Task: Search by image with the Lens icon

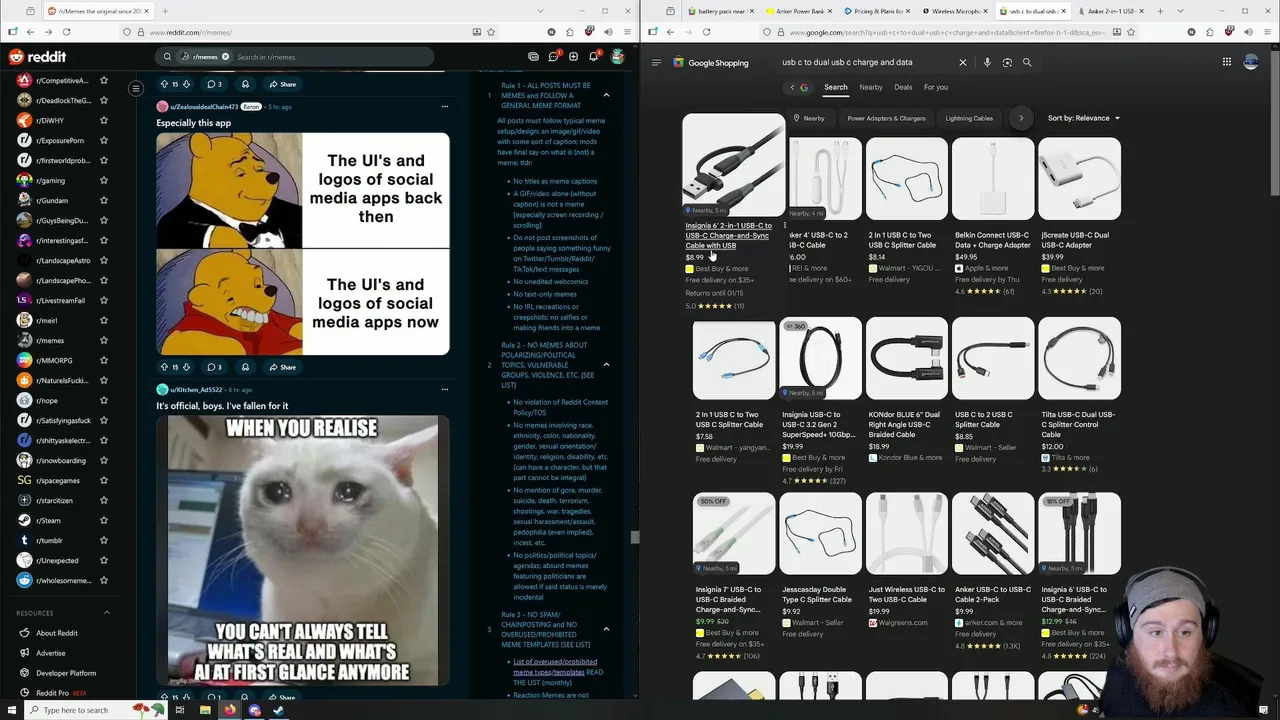Action: 1007,62
